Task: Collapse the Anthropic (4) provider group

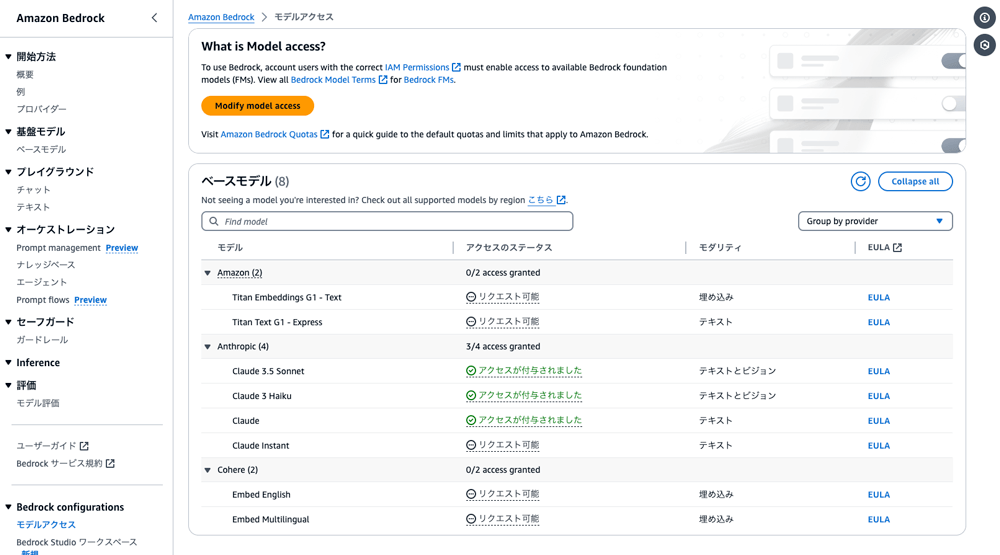Action: pyautogui.click(x=207, y=347)
